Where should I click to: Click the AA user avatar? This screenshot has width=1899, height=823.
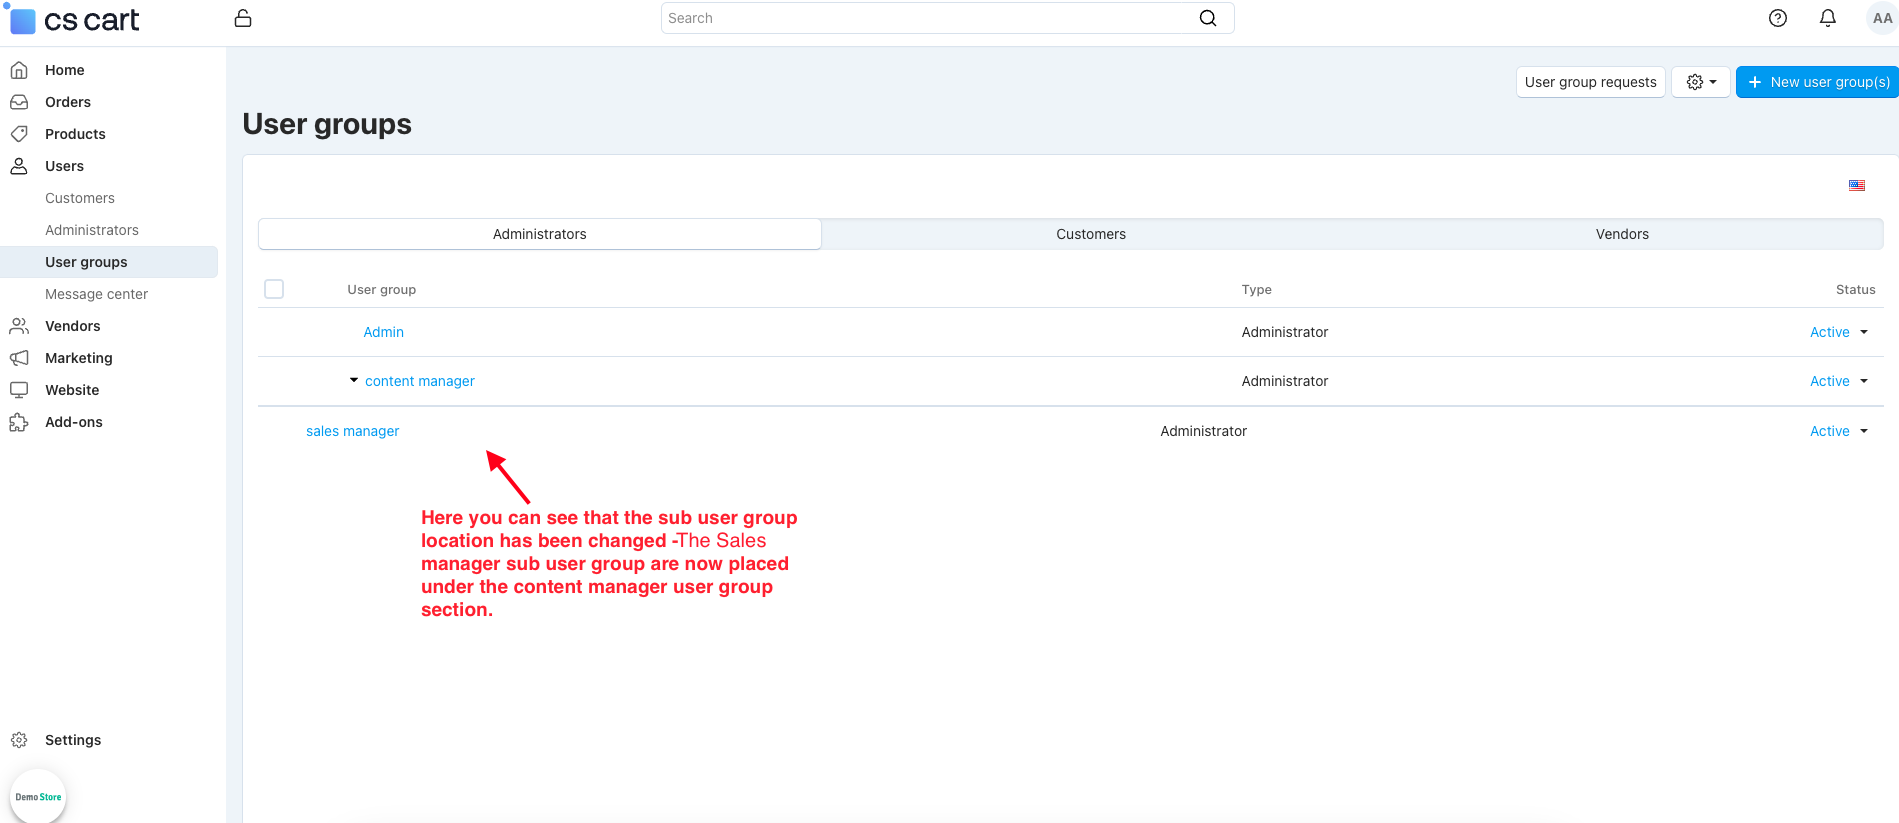1881,18
